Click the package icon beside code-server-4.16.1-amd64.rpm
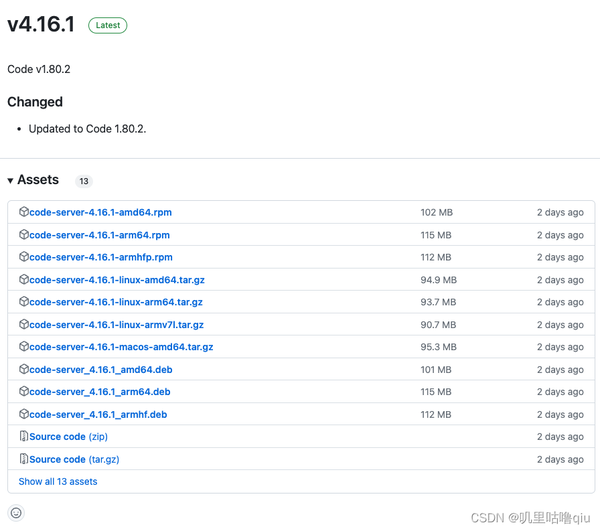 [x=24, y=212]
